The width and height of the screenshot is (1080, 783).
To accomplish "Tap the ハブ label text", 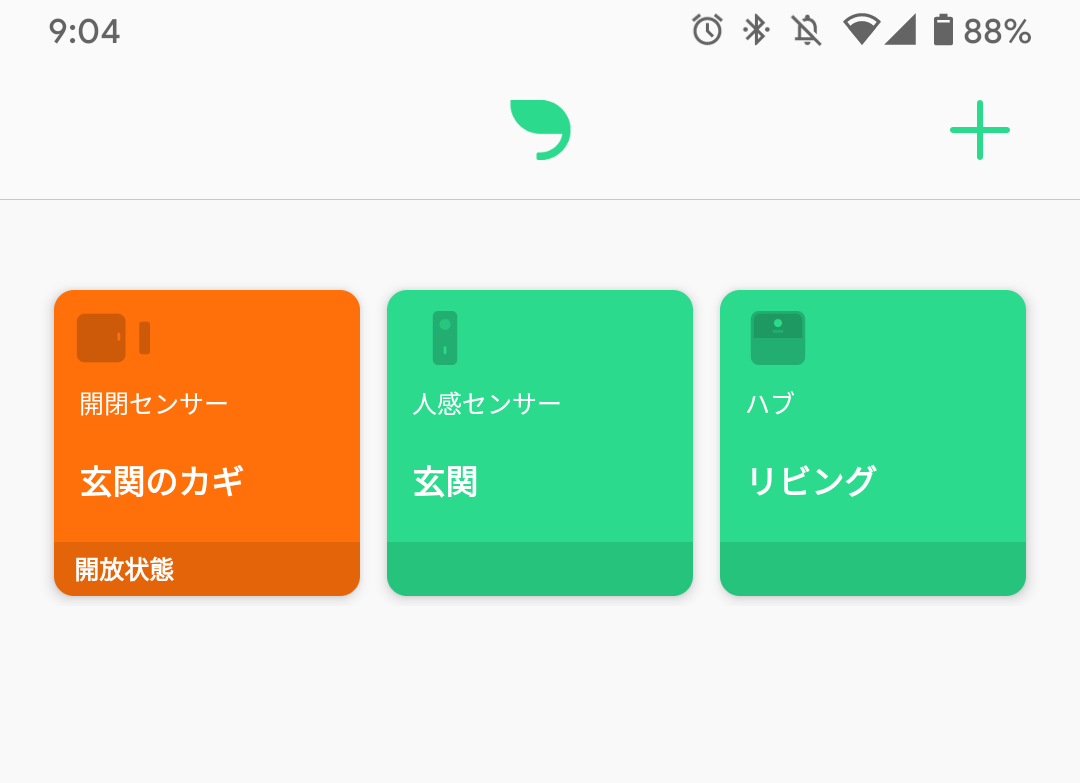I will 770,404.
